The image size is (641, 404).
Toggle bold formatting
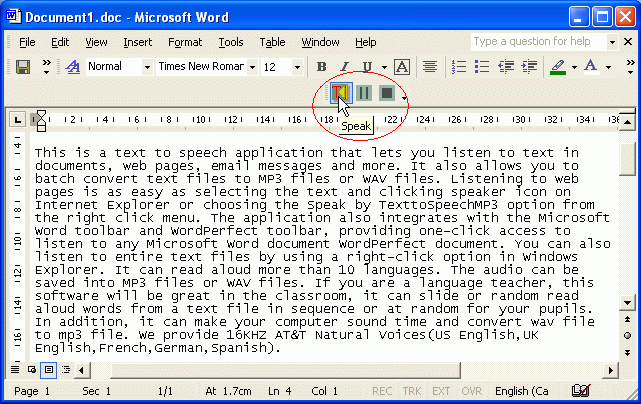[x=322, y=67]
